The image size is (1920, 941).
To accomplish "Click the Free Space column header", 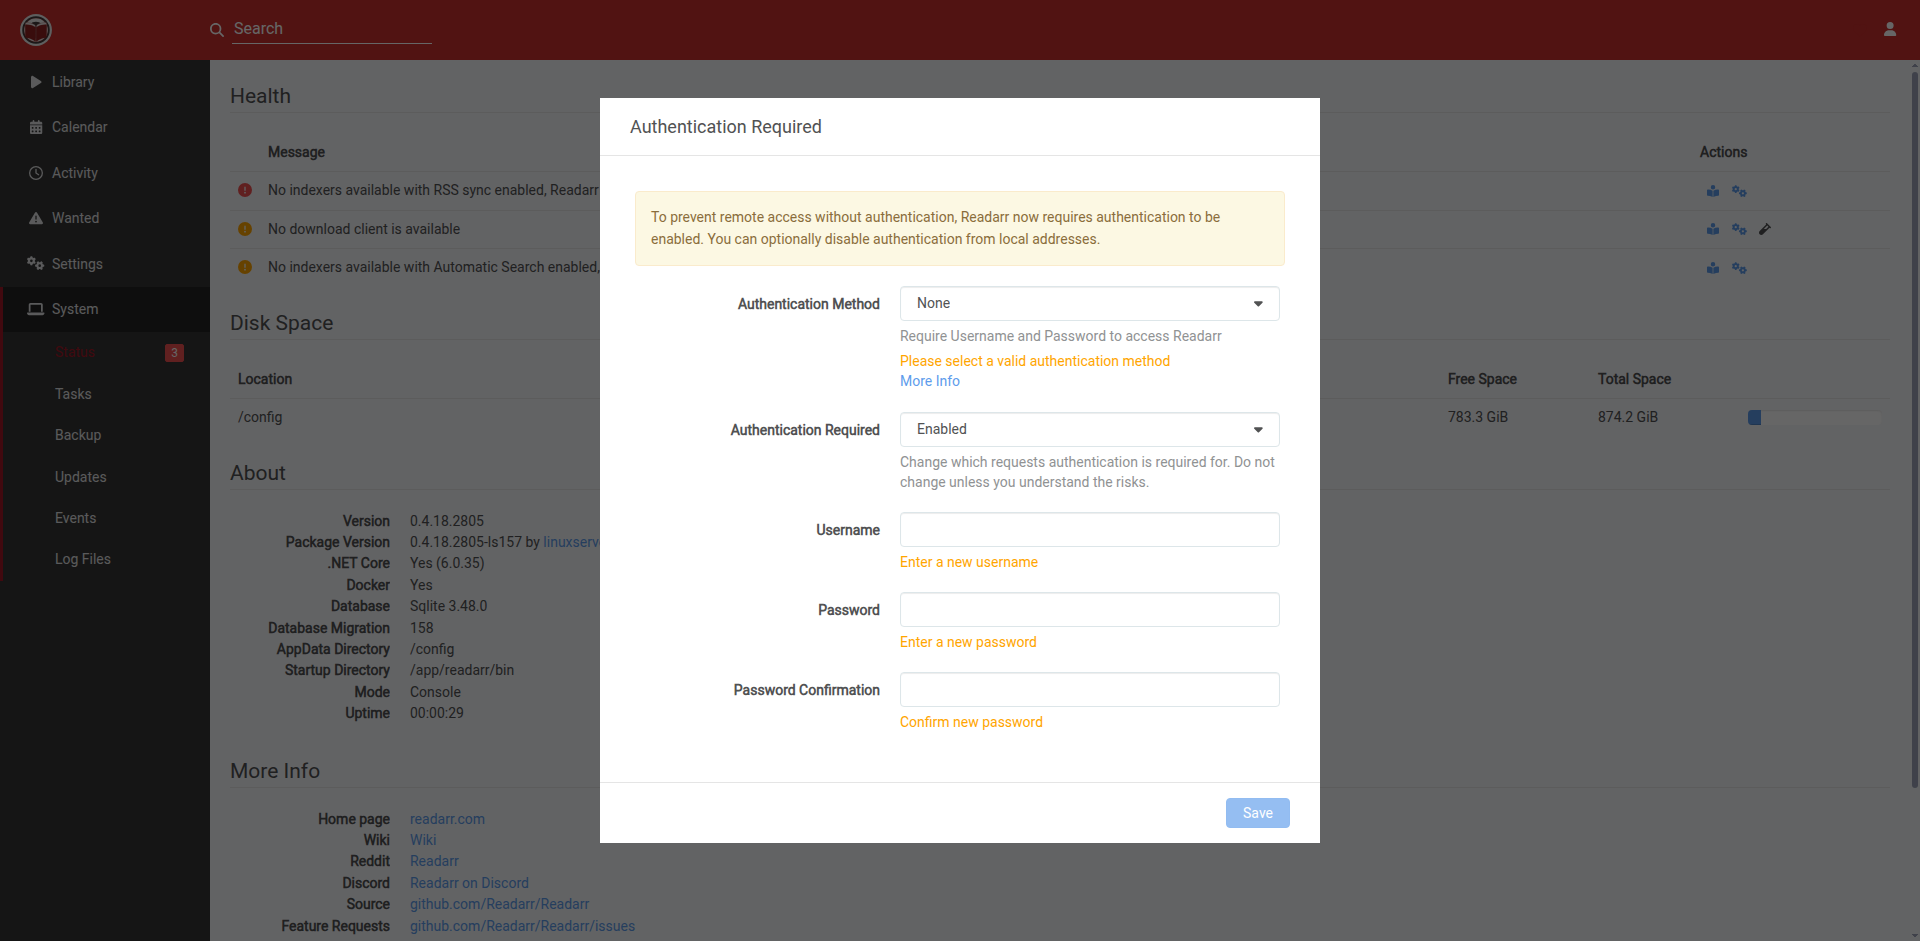I will click(1482, 379).
